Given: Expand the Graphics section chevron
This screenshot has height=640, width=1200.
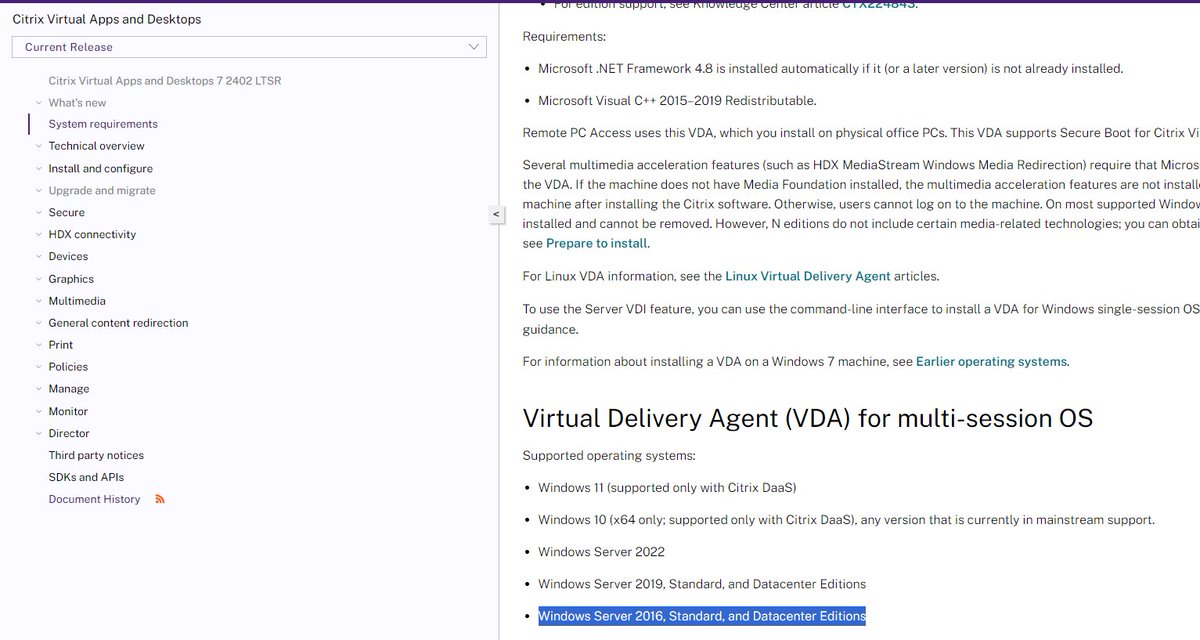Looking at the screenshot, I should pyautogui.click(x=38, y=279).
